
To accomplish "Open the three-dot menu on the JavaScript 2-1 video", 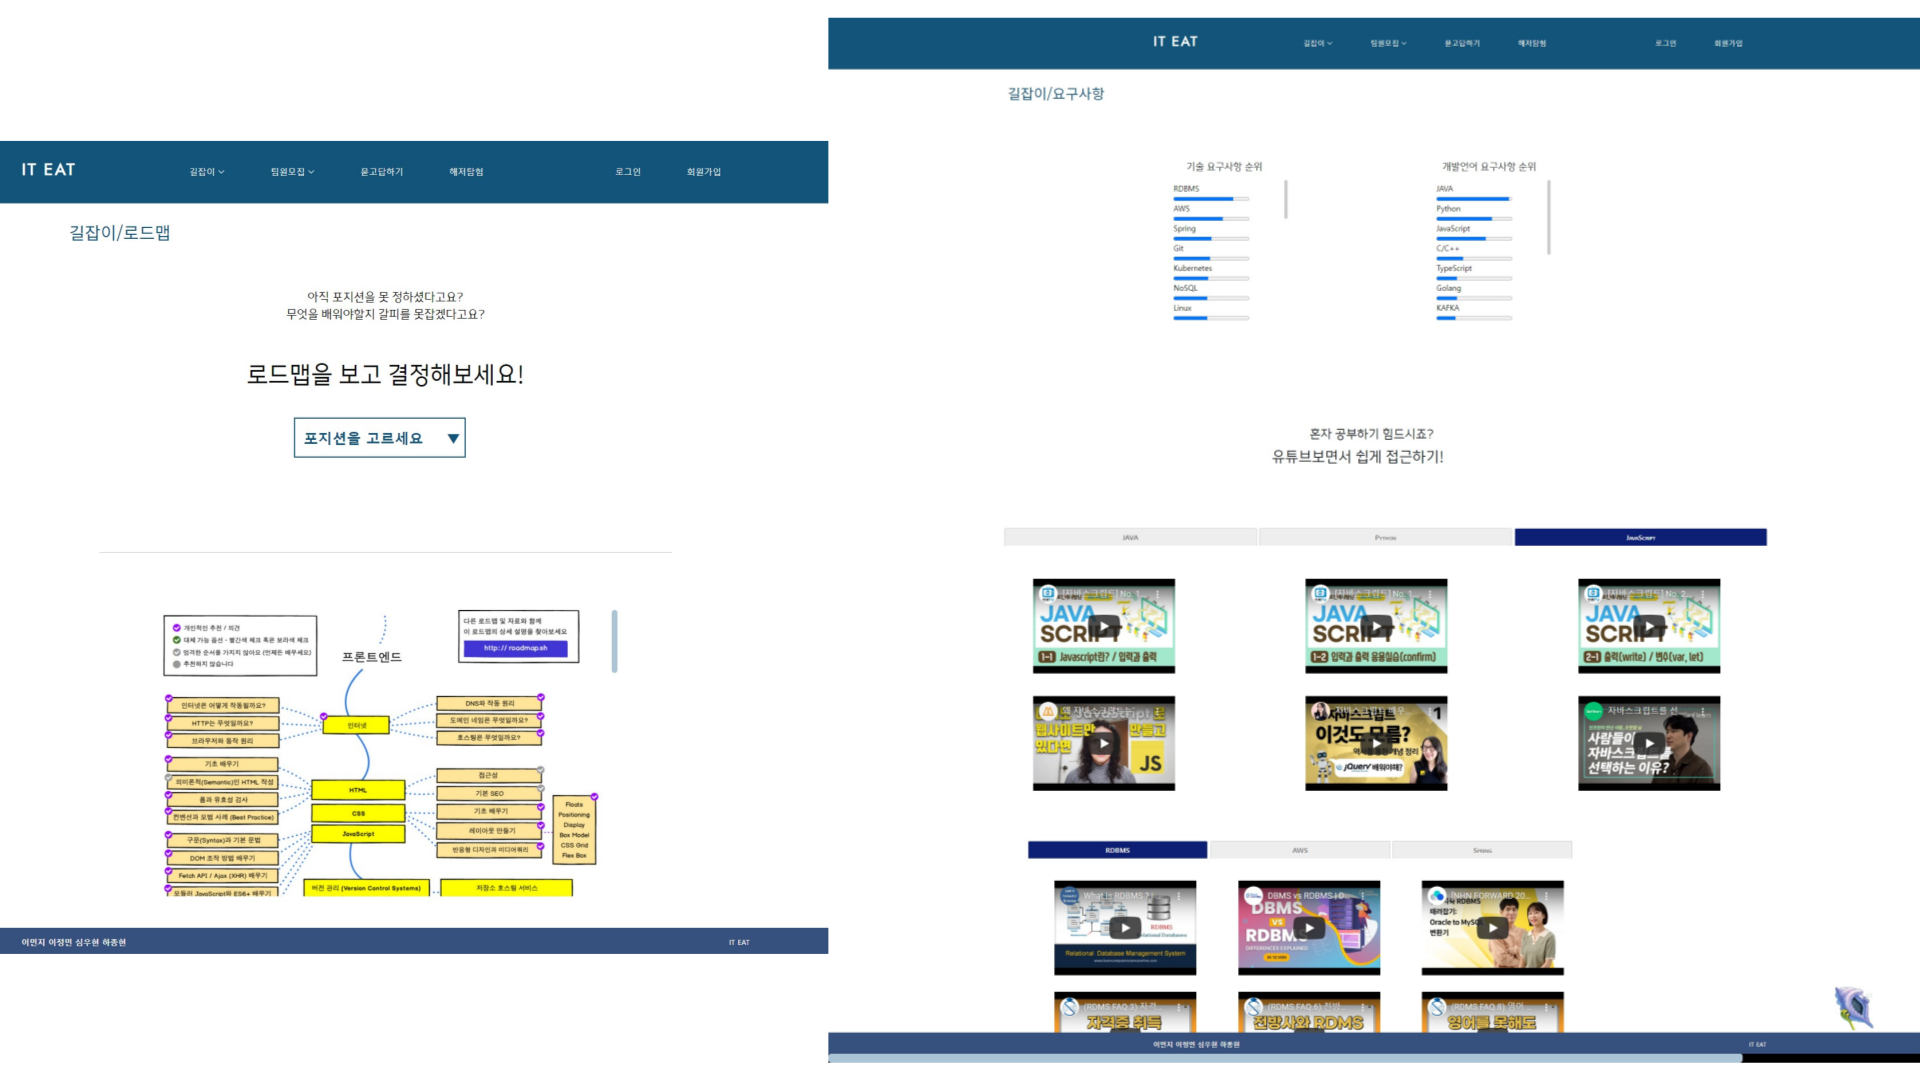I will (1703, 594).
